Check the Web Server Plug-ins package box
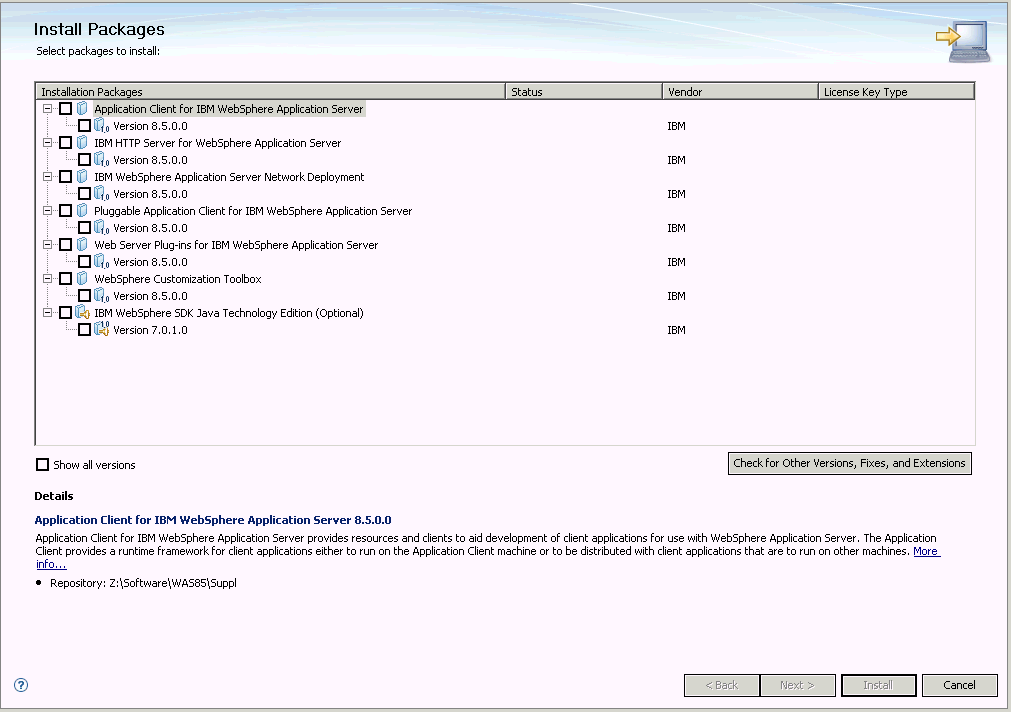 65,245
